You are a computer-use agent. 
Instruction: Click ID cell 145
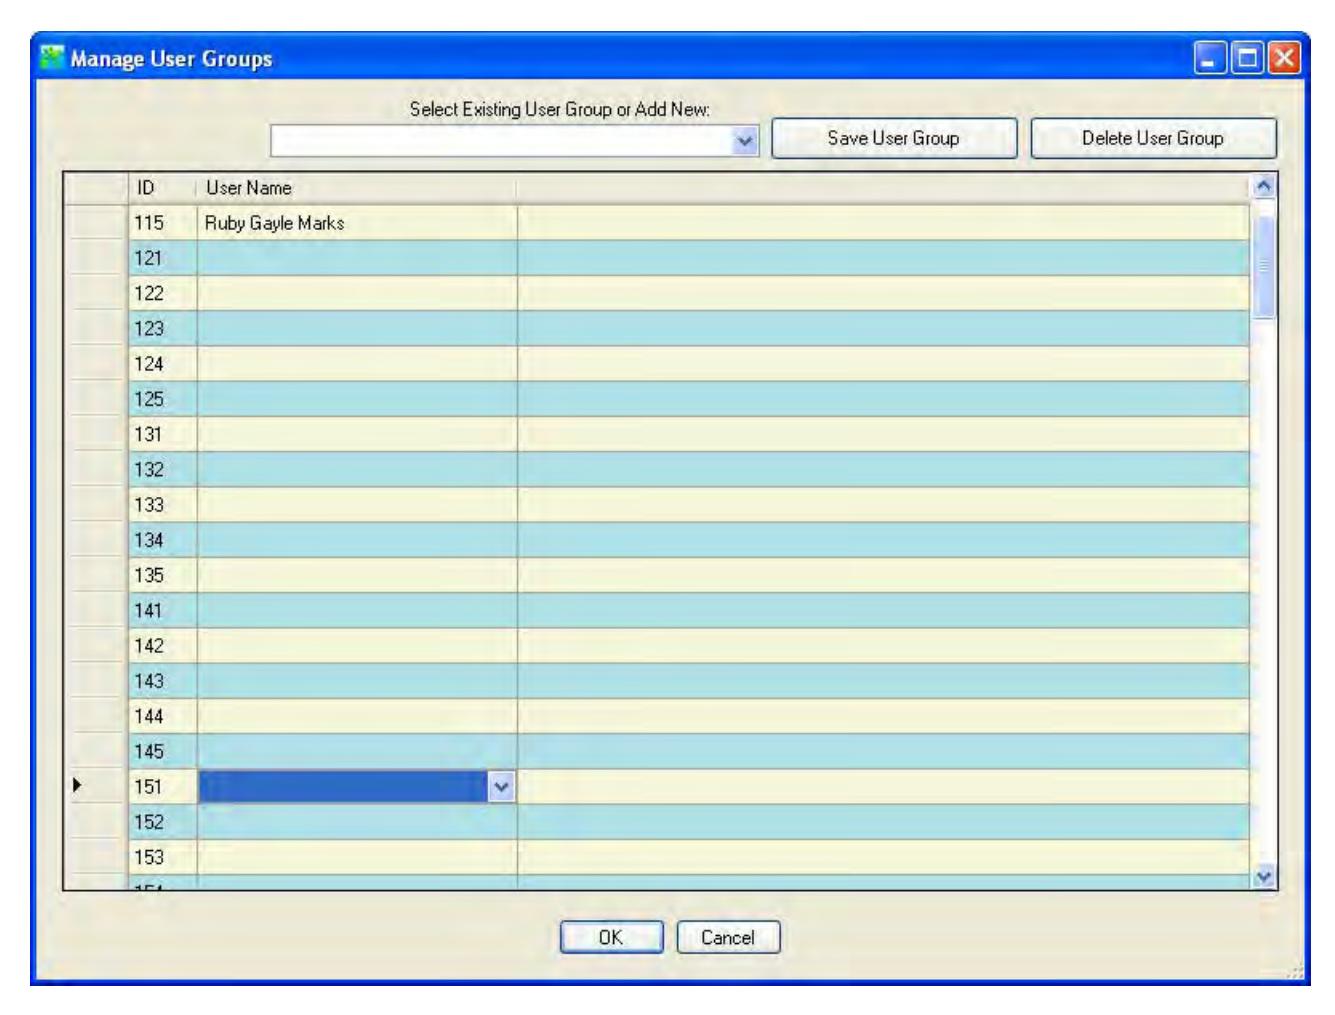[163, 752]
